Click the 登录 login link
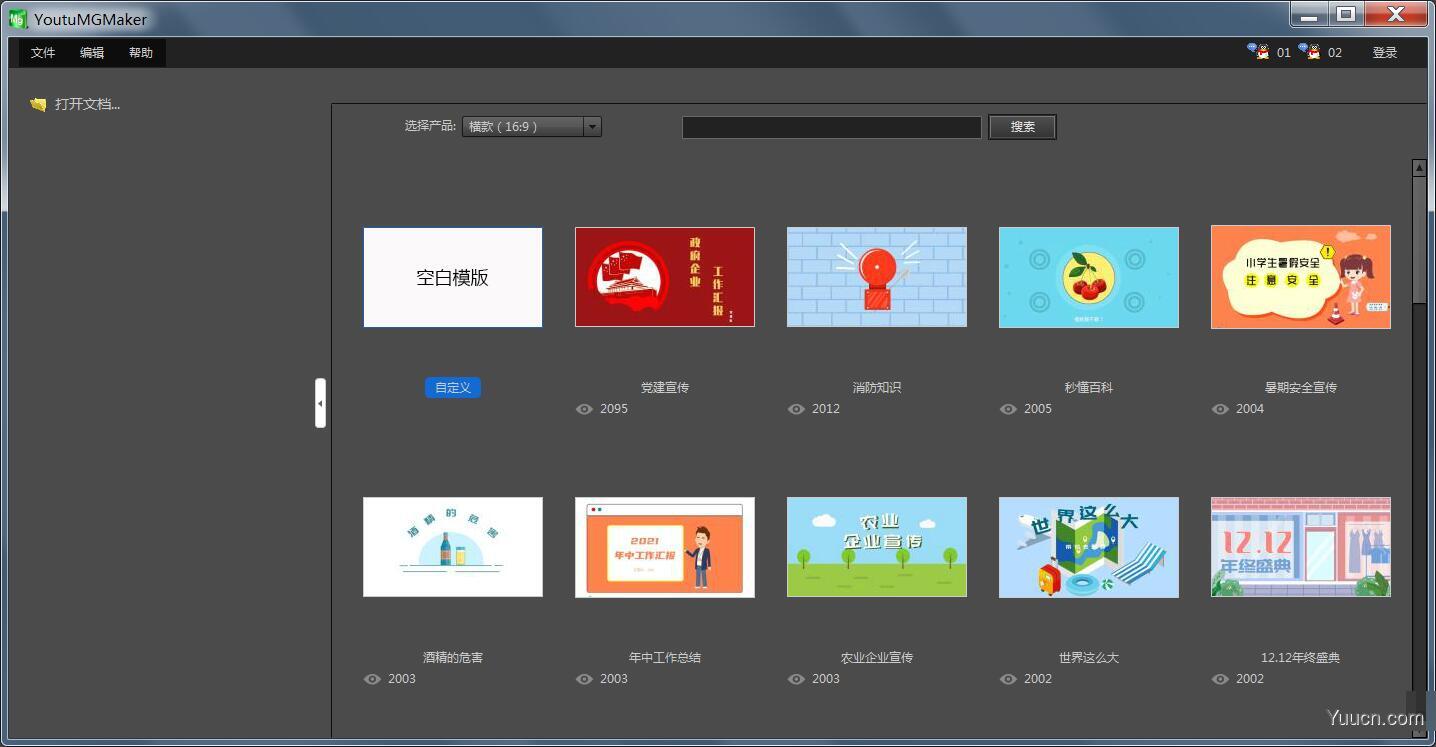Screen dimensions: 1436x747 1385,52
